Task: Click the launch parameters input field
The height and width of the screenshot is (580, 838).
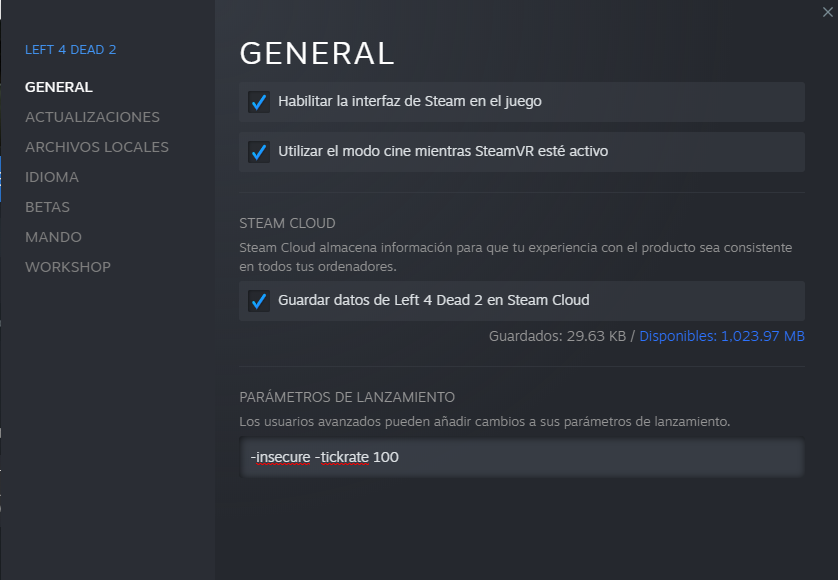Action: (x=520, y=457)
